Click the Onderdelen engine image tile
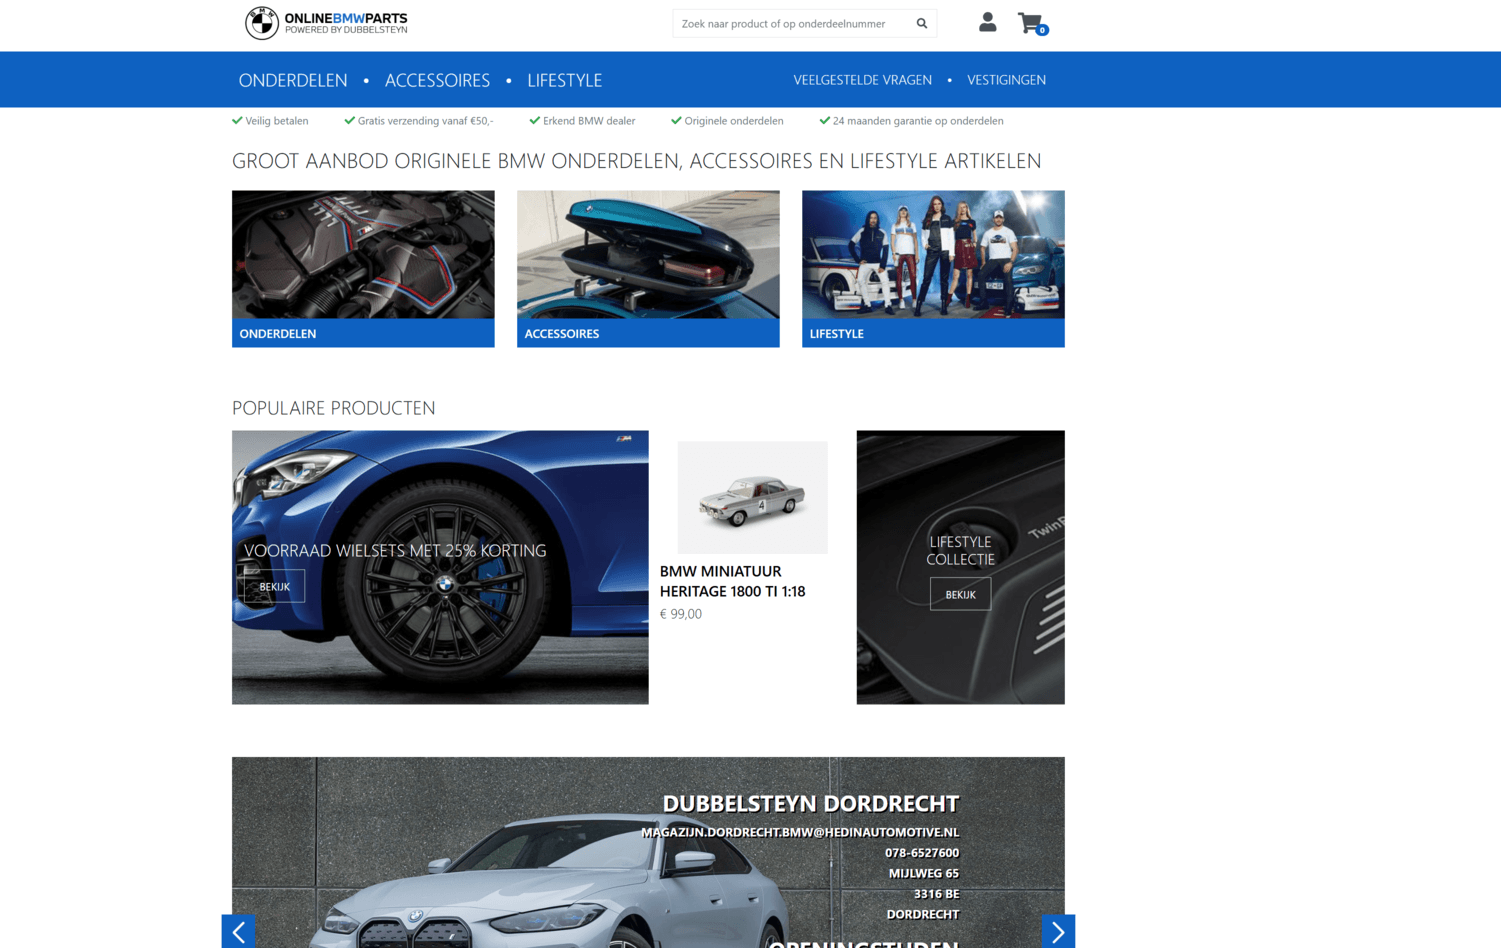 [363, 255]
